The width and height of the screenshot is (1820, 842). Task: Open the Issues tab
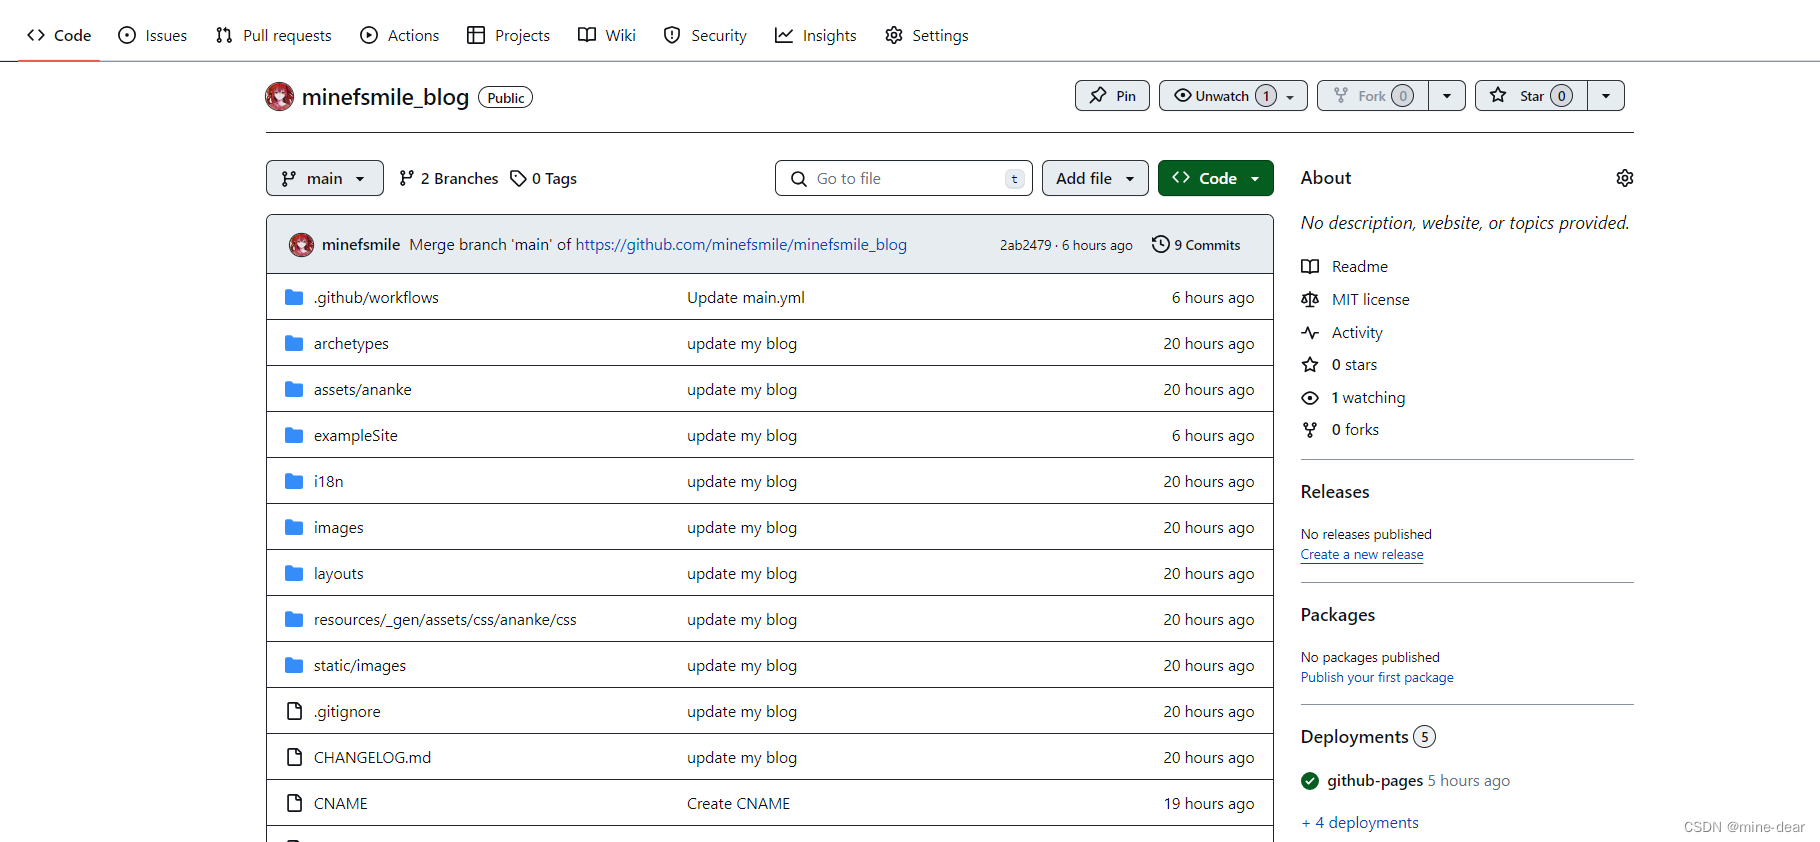(x=153, y=35)
